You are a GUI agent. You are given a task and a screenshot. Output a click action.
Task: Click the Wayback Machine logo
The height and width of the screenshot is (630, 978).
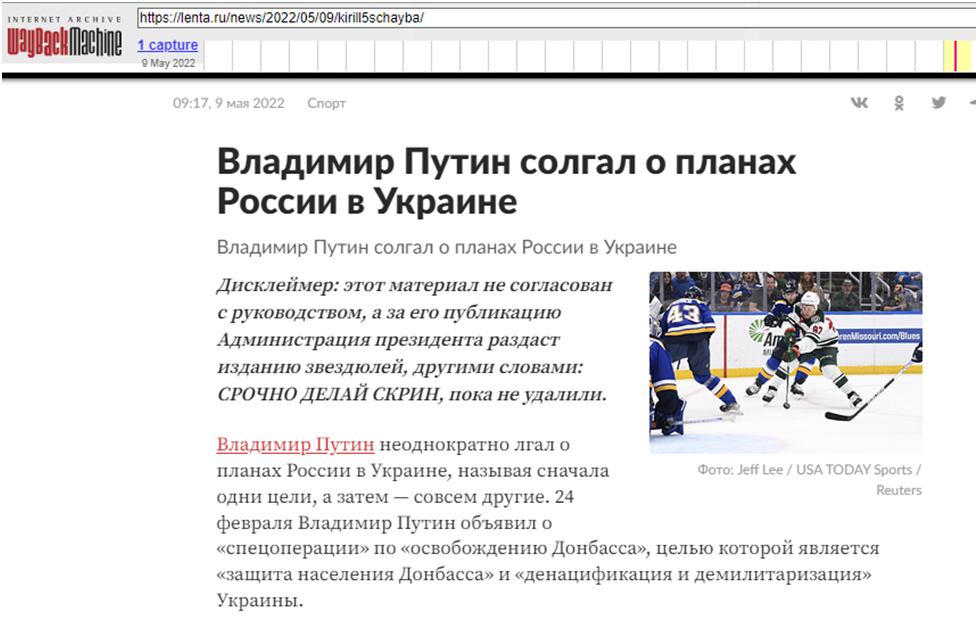(64, 42)
